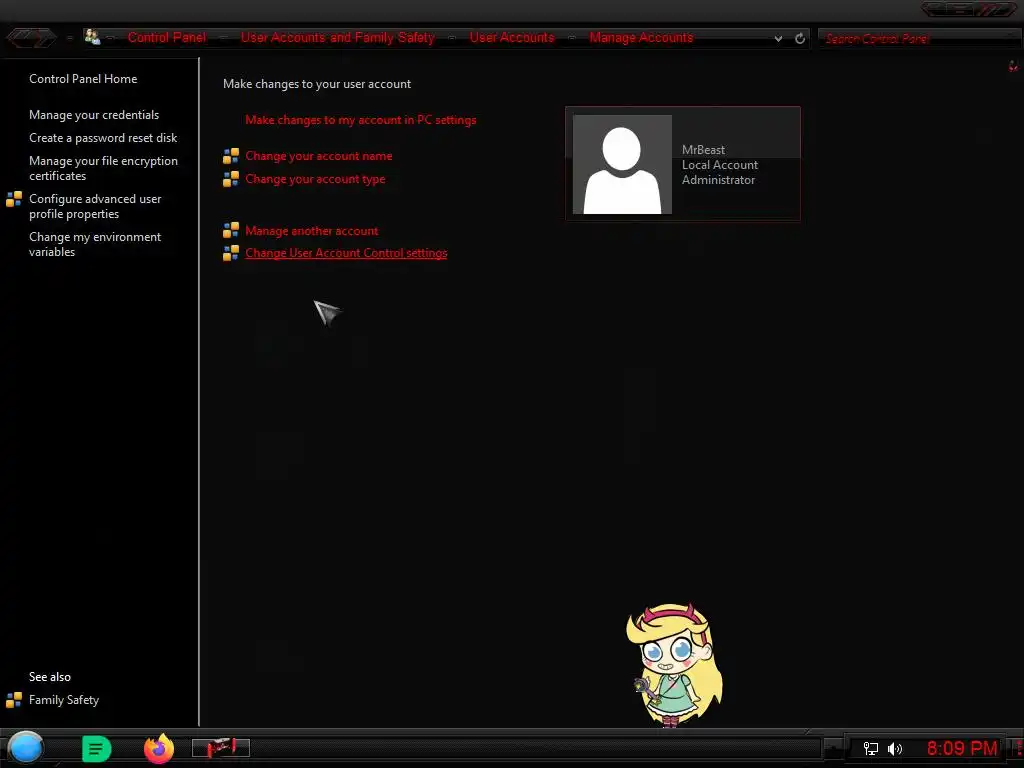Click the shield icon beside Family Safety

(x=14, y=700)
